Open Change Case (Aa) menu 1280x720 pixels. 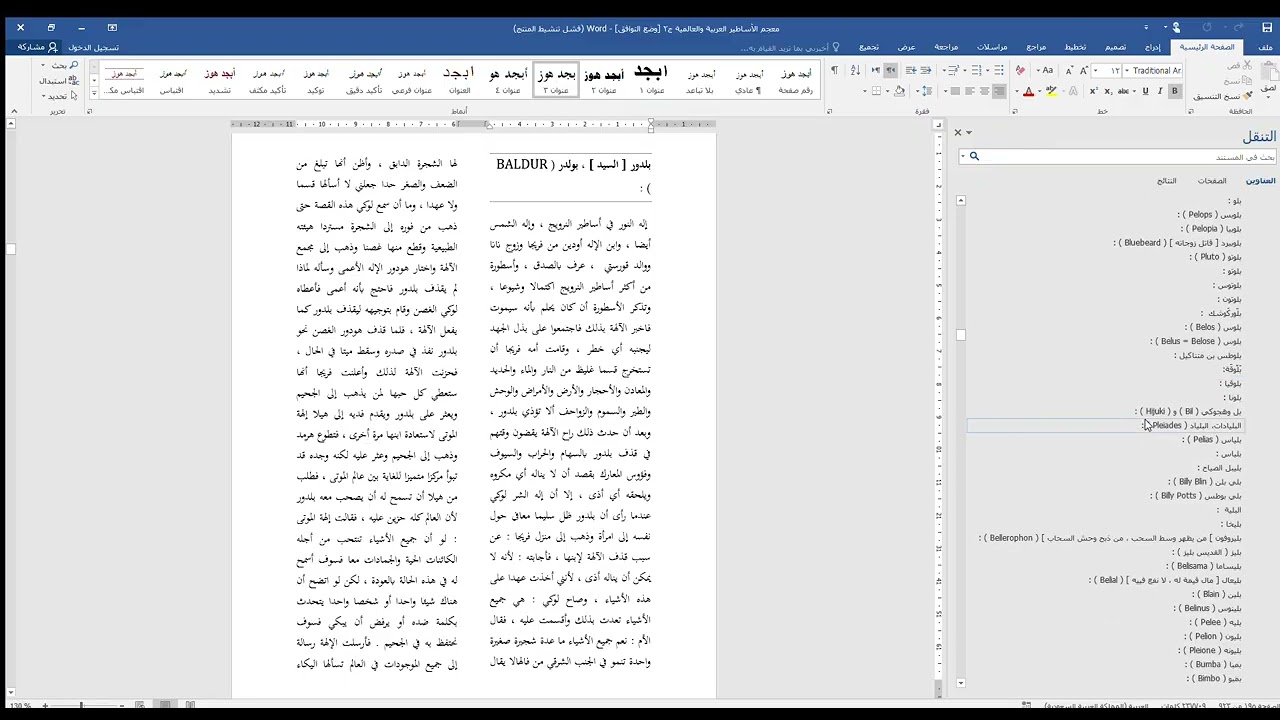click(x=1047, y=71)
